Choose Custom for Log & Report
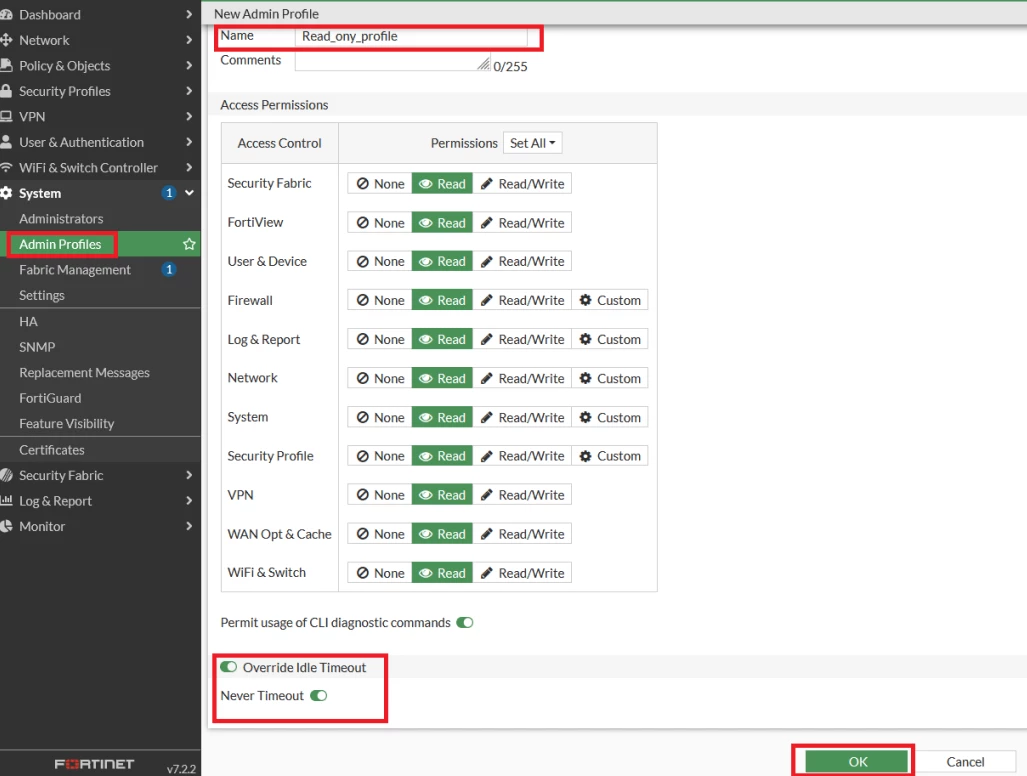This screenshot has width=1027, height=776. coord(610,339)
